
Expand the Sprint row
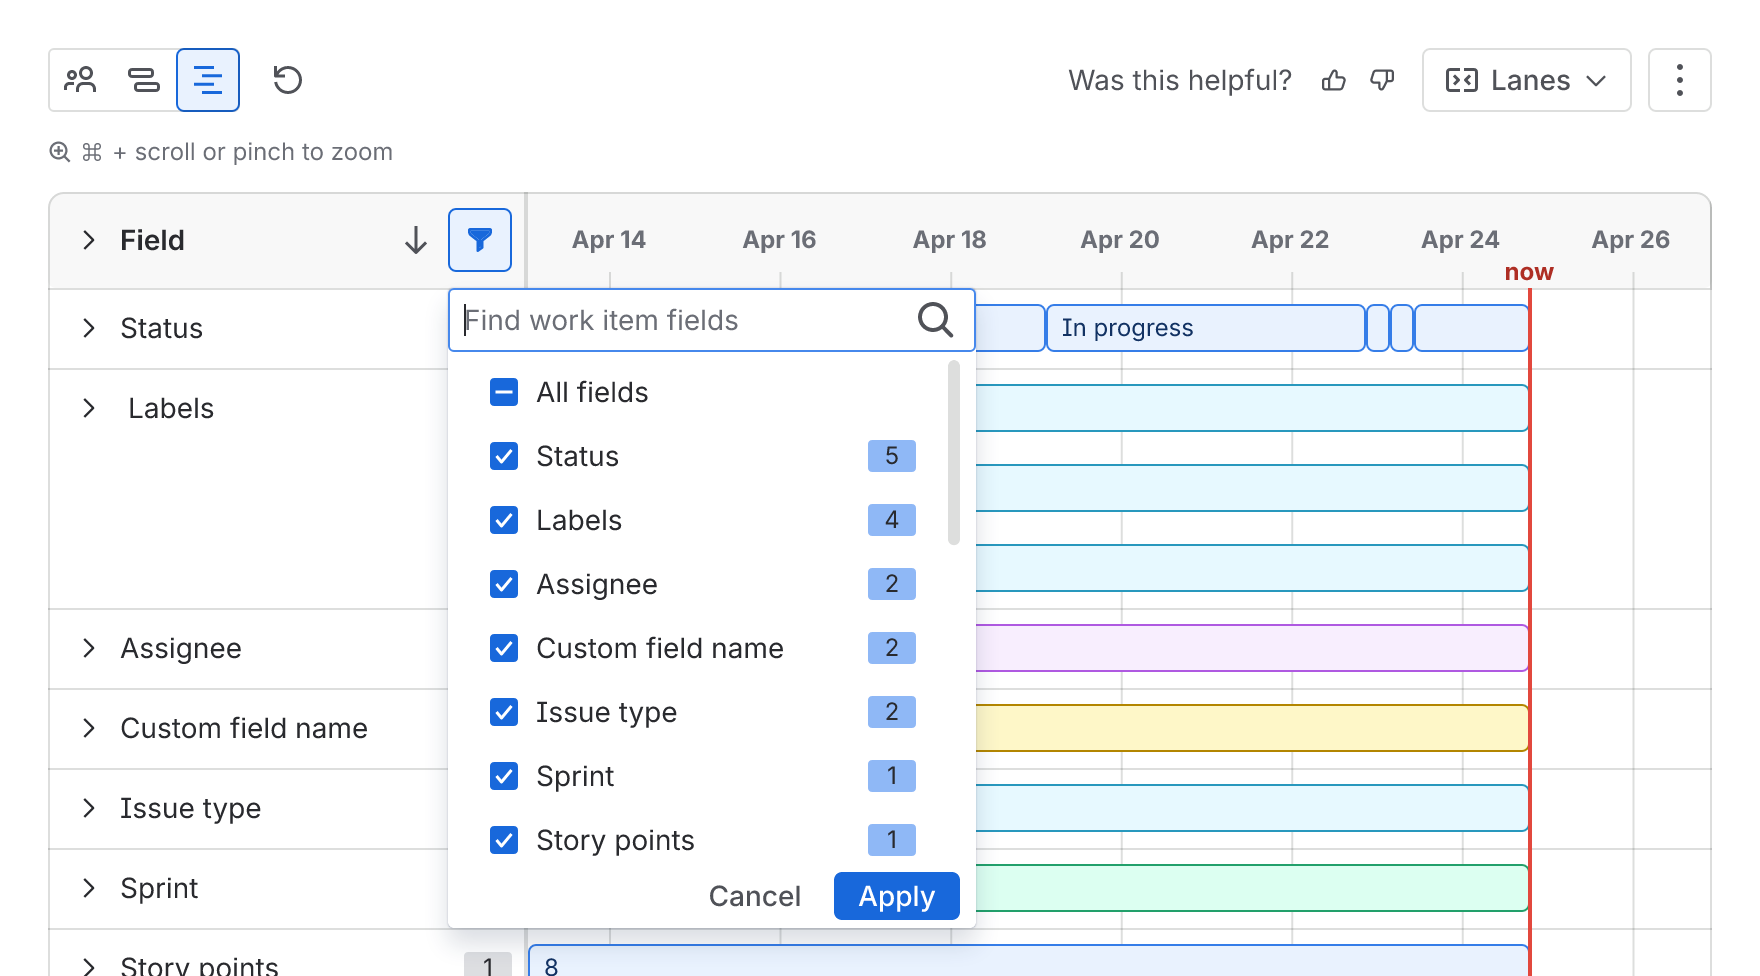coord(89,888)
